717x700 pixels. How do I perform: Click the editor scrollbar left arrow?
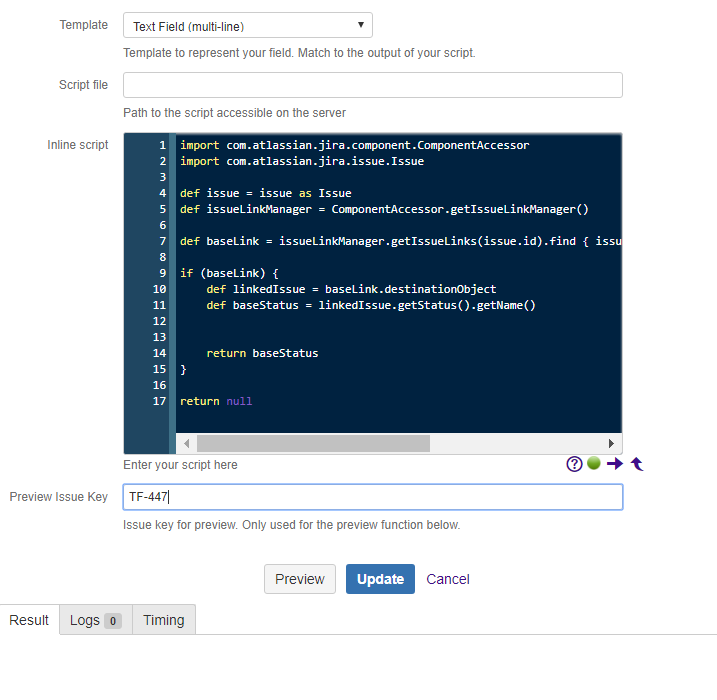click(x=187, y=444)
